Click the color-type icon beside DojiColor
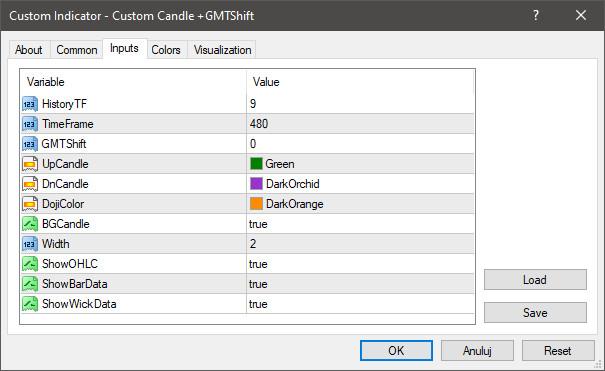The image size is (605, 371). coord(30,204)
